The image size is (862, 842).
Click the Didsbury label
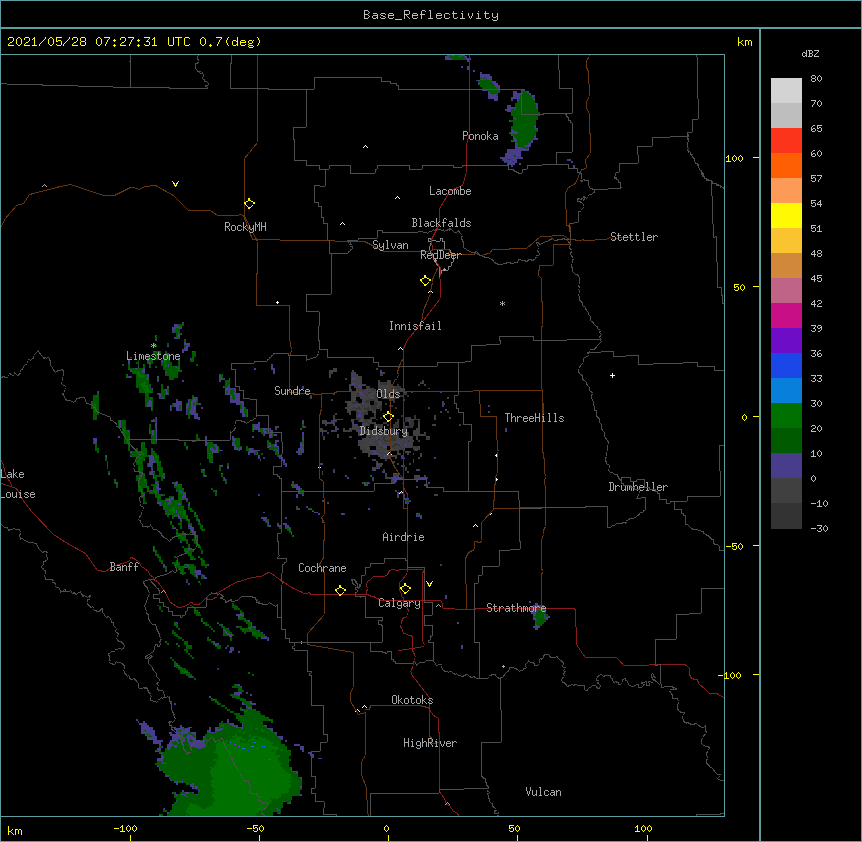(x=383, y=431)
